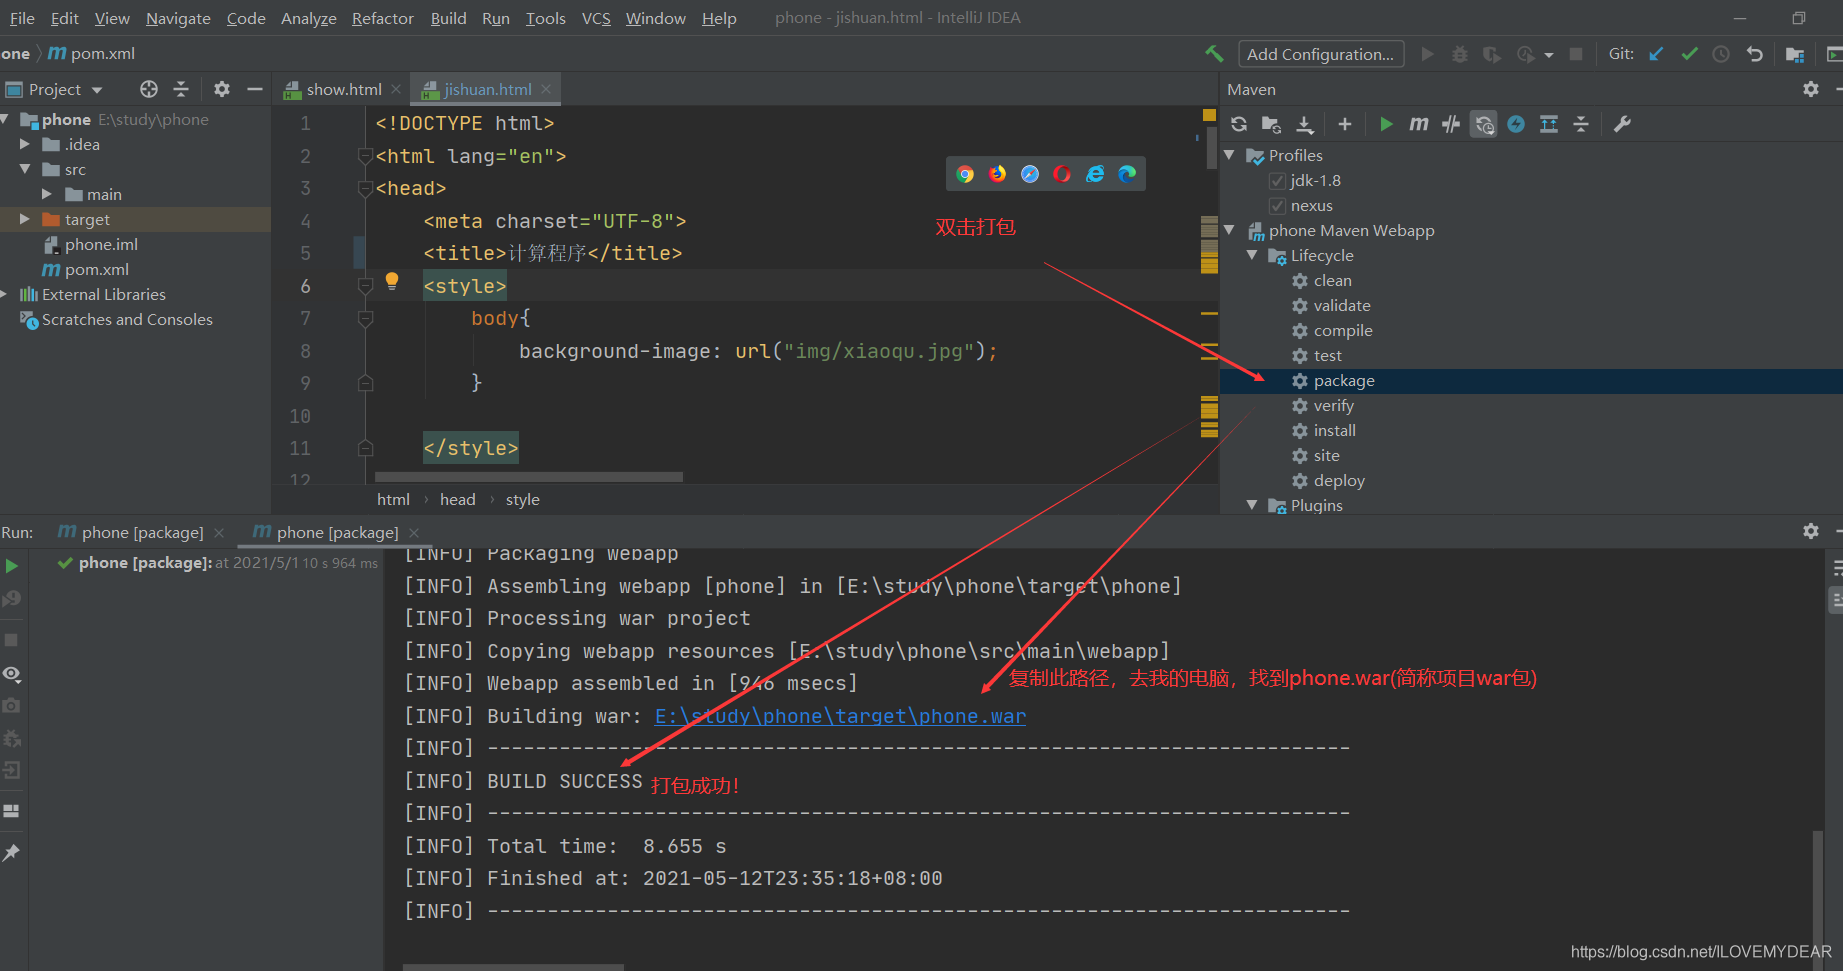Open Project Structure icon in toolbar
Screen dimensions: 1843x971
click(x=1795, y=54)
